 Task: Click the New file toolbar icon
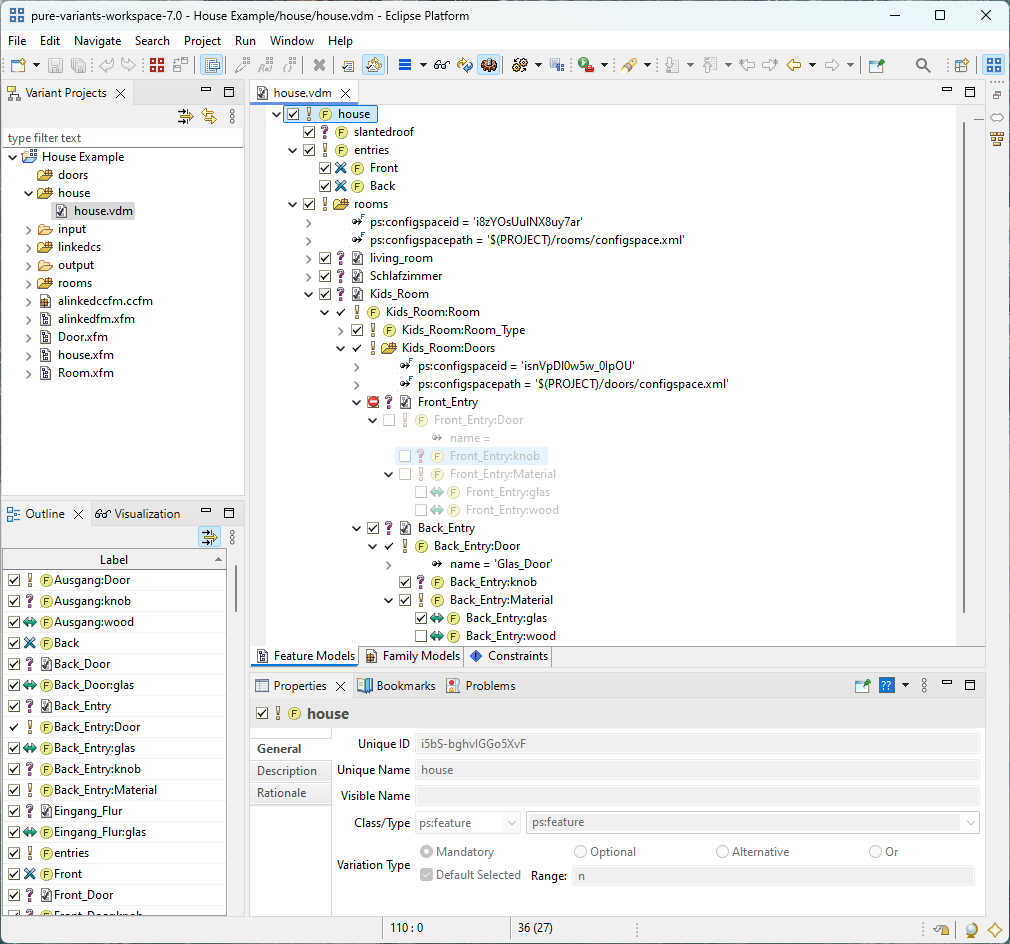click(18, 65)
